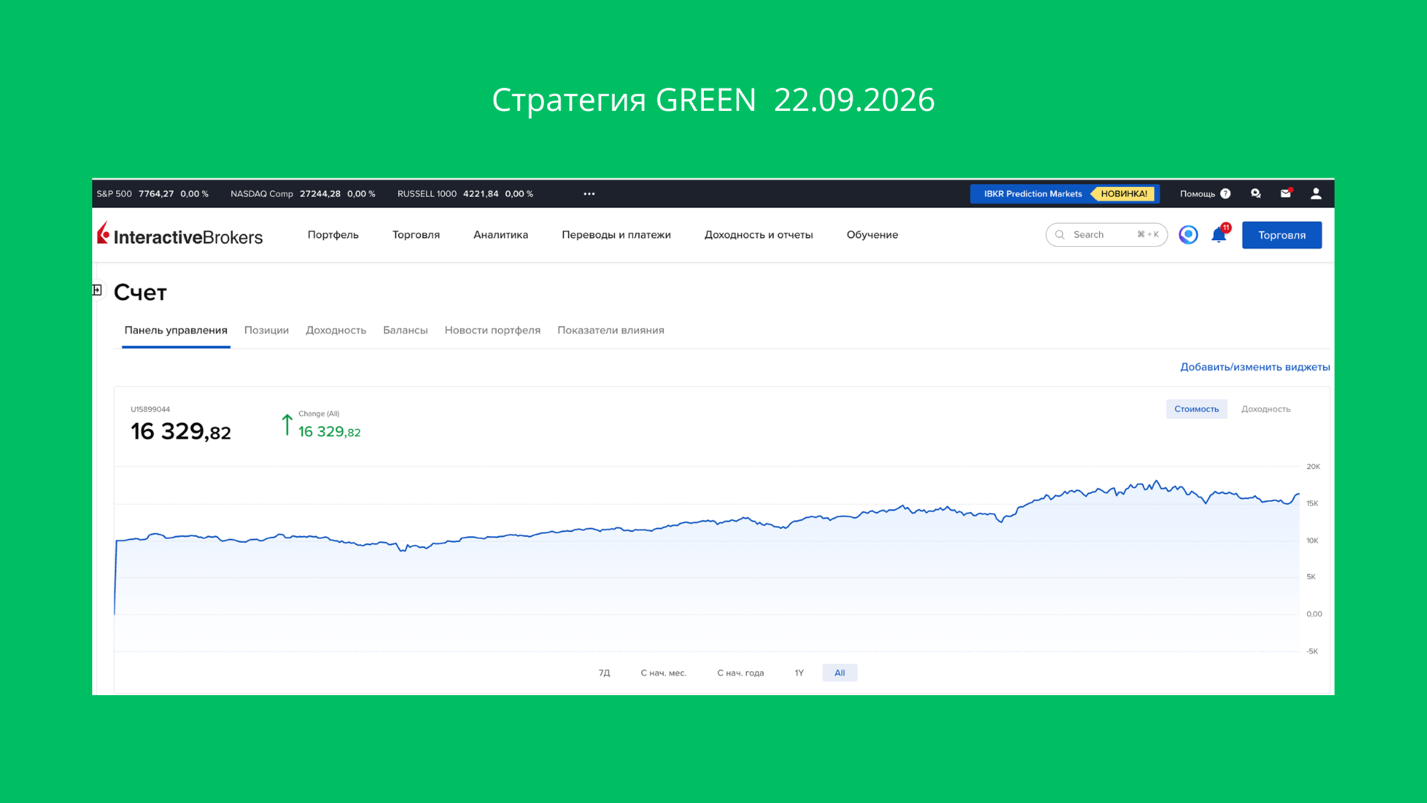Click inside the Search input field
Image resolution: width=1427 pixels, height=803 pixels.
coord(1106,235)
